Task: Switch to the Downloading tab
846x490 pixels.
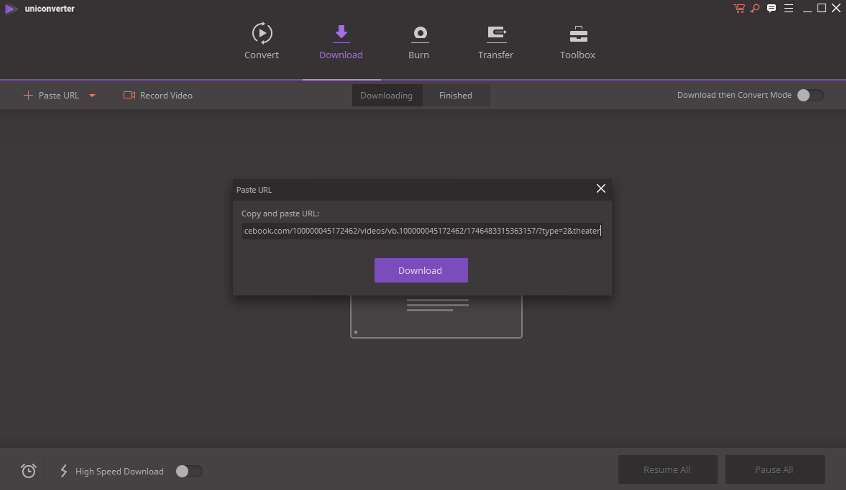Action: (387, 96)
